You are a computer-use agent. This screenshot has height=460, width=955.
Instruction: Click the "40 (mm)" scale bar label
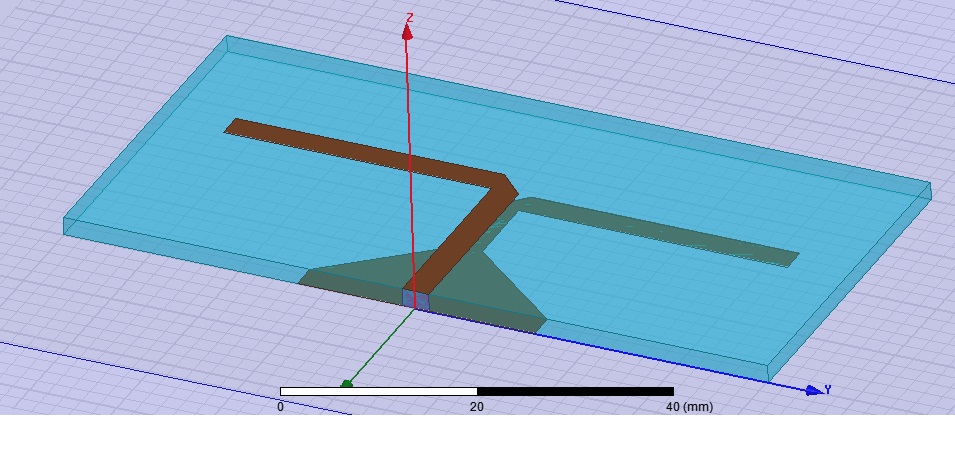point(689,406)
